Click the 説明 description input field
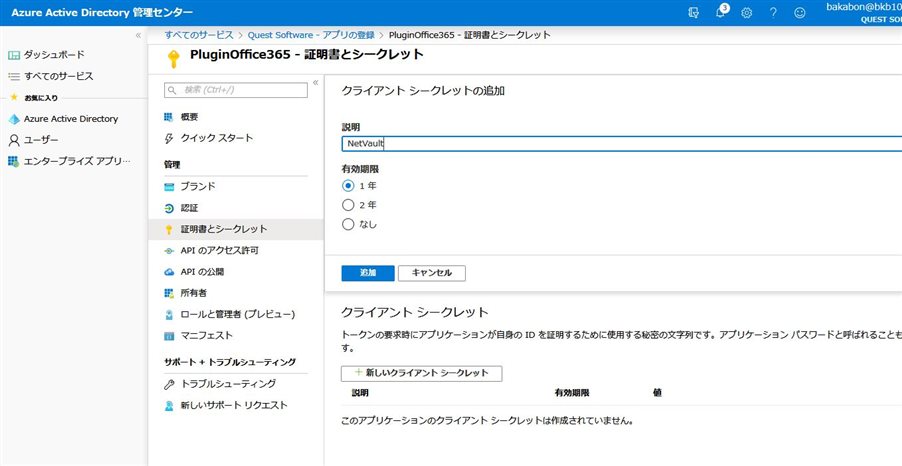The width and height of the screenshot is (902, 466). click(621, 144)
